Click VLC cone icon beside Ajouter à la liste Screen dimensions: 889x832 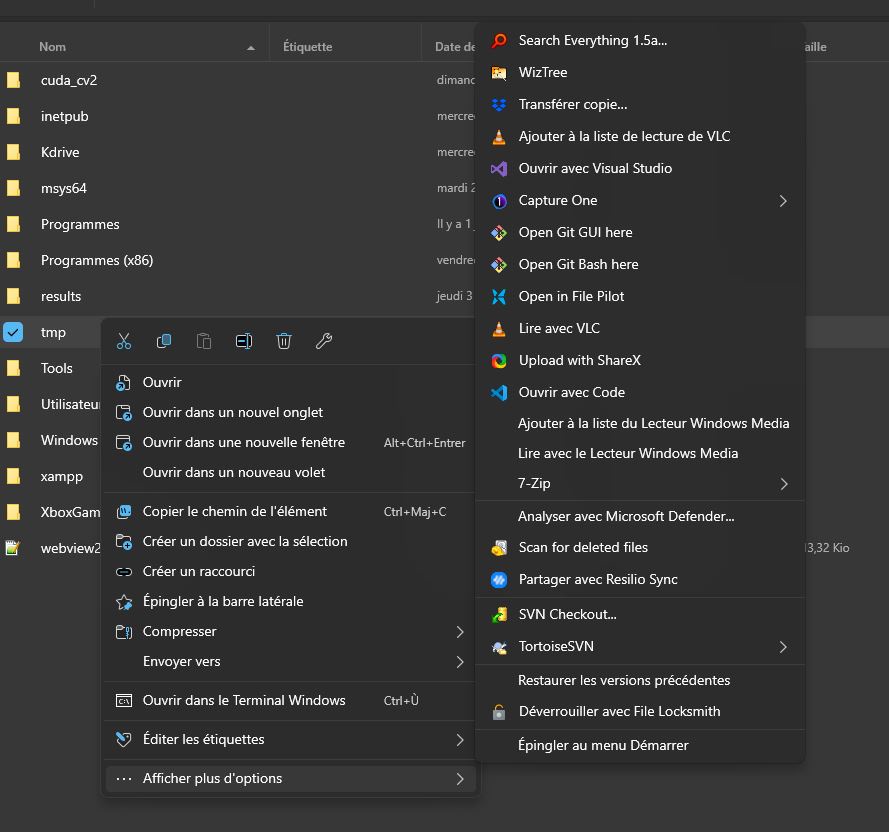click(499, 137)
